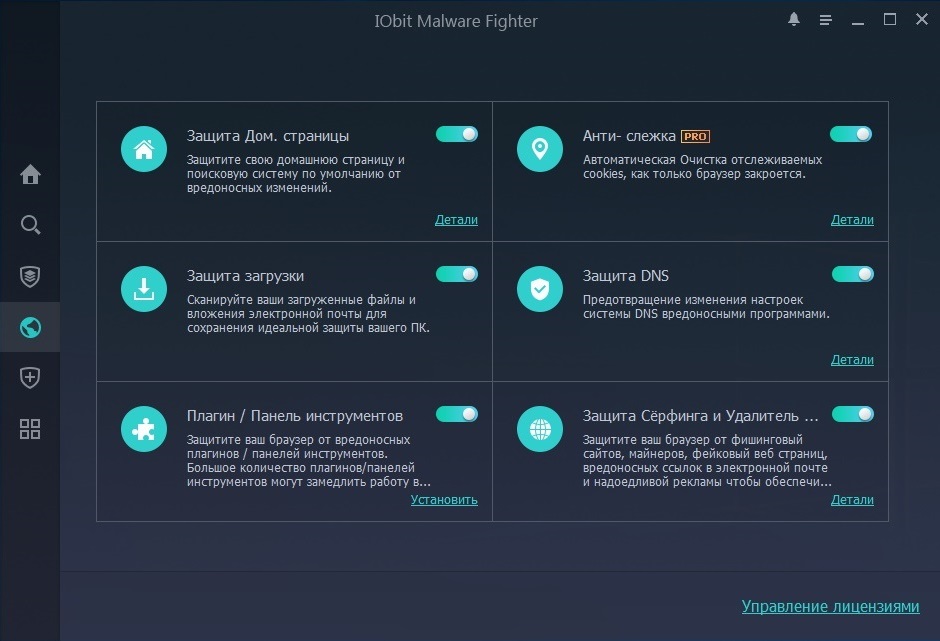Open the Home section in sidebar
The width and height of the screenshot is (940, 641).
tap(30, 175)
